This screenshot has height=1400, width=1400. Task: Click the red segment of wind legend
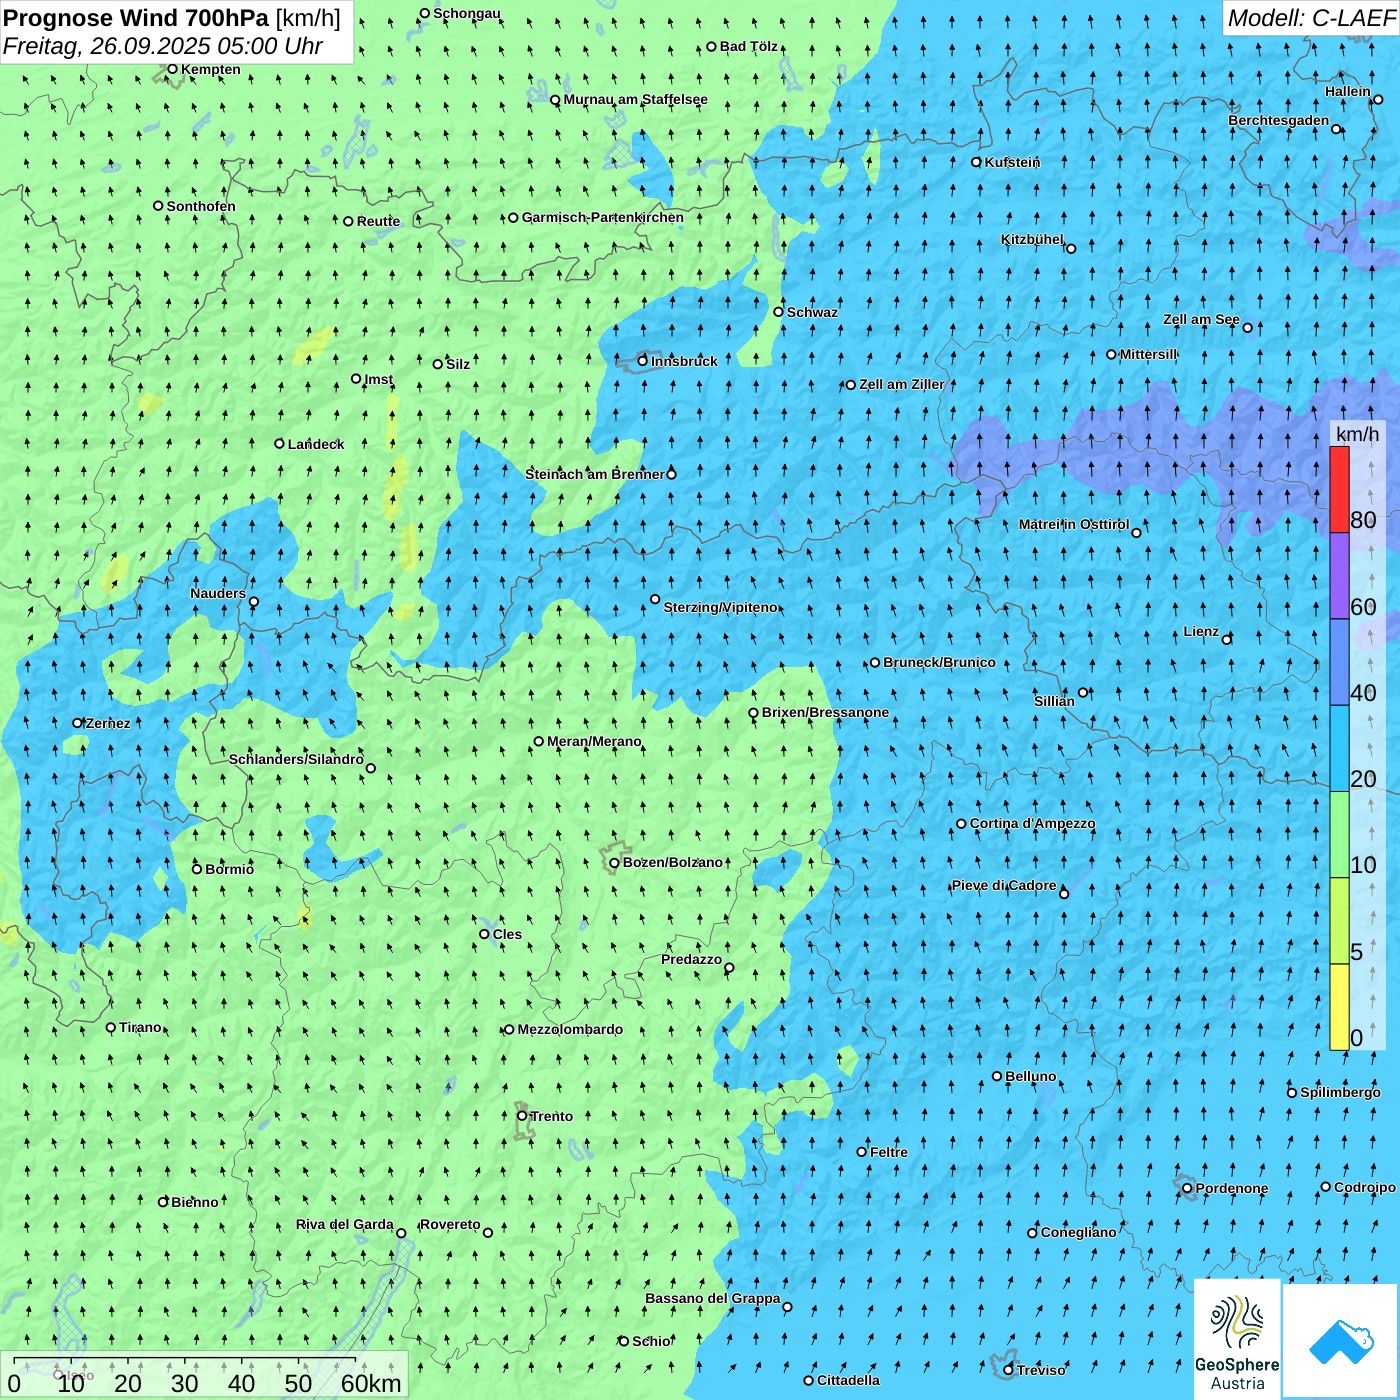tap(1339, 489)
